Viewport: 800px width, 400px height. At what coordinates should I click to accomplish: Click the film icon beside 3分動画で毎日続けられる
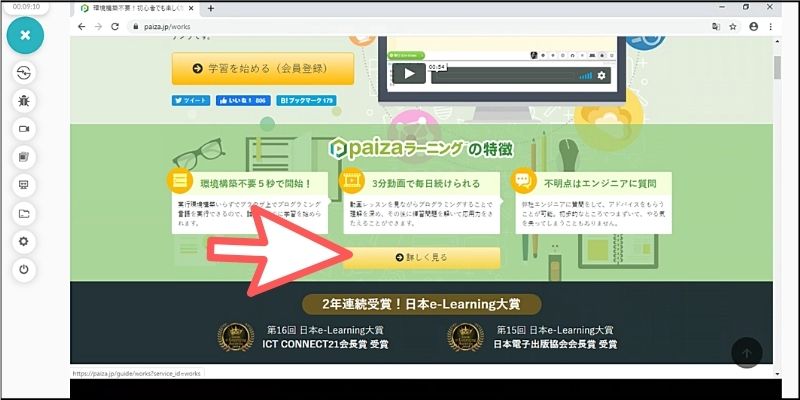[x=352, y=181]
